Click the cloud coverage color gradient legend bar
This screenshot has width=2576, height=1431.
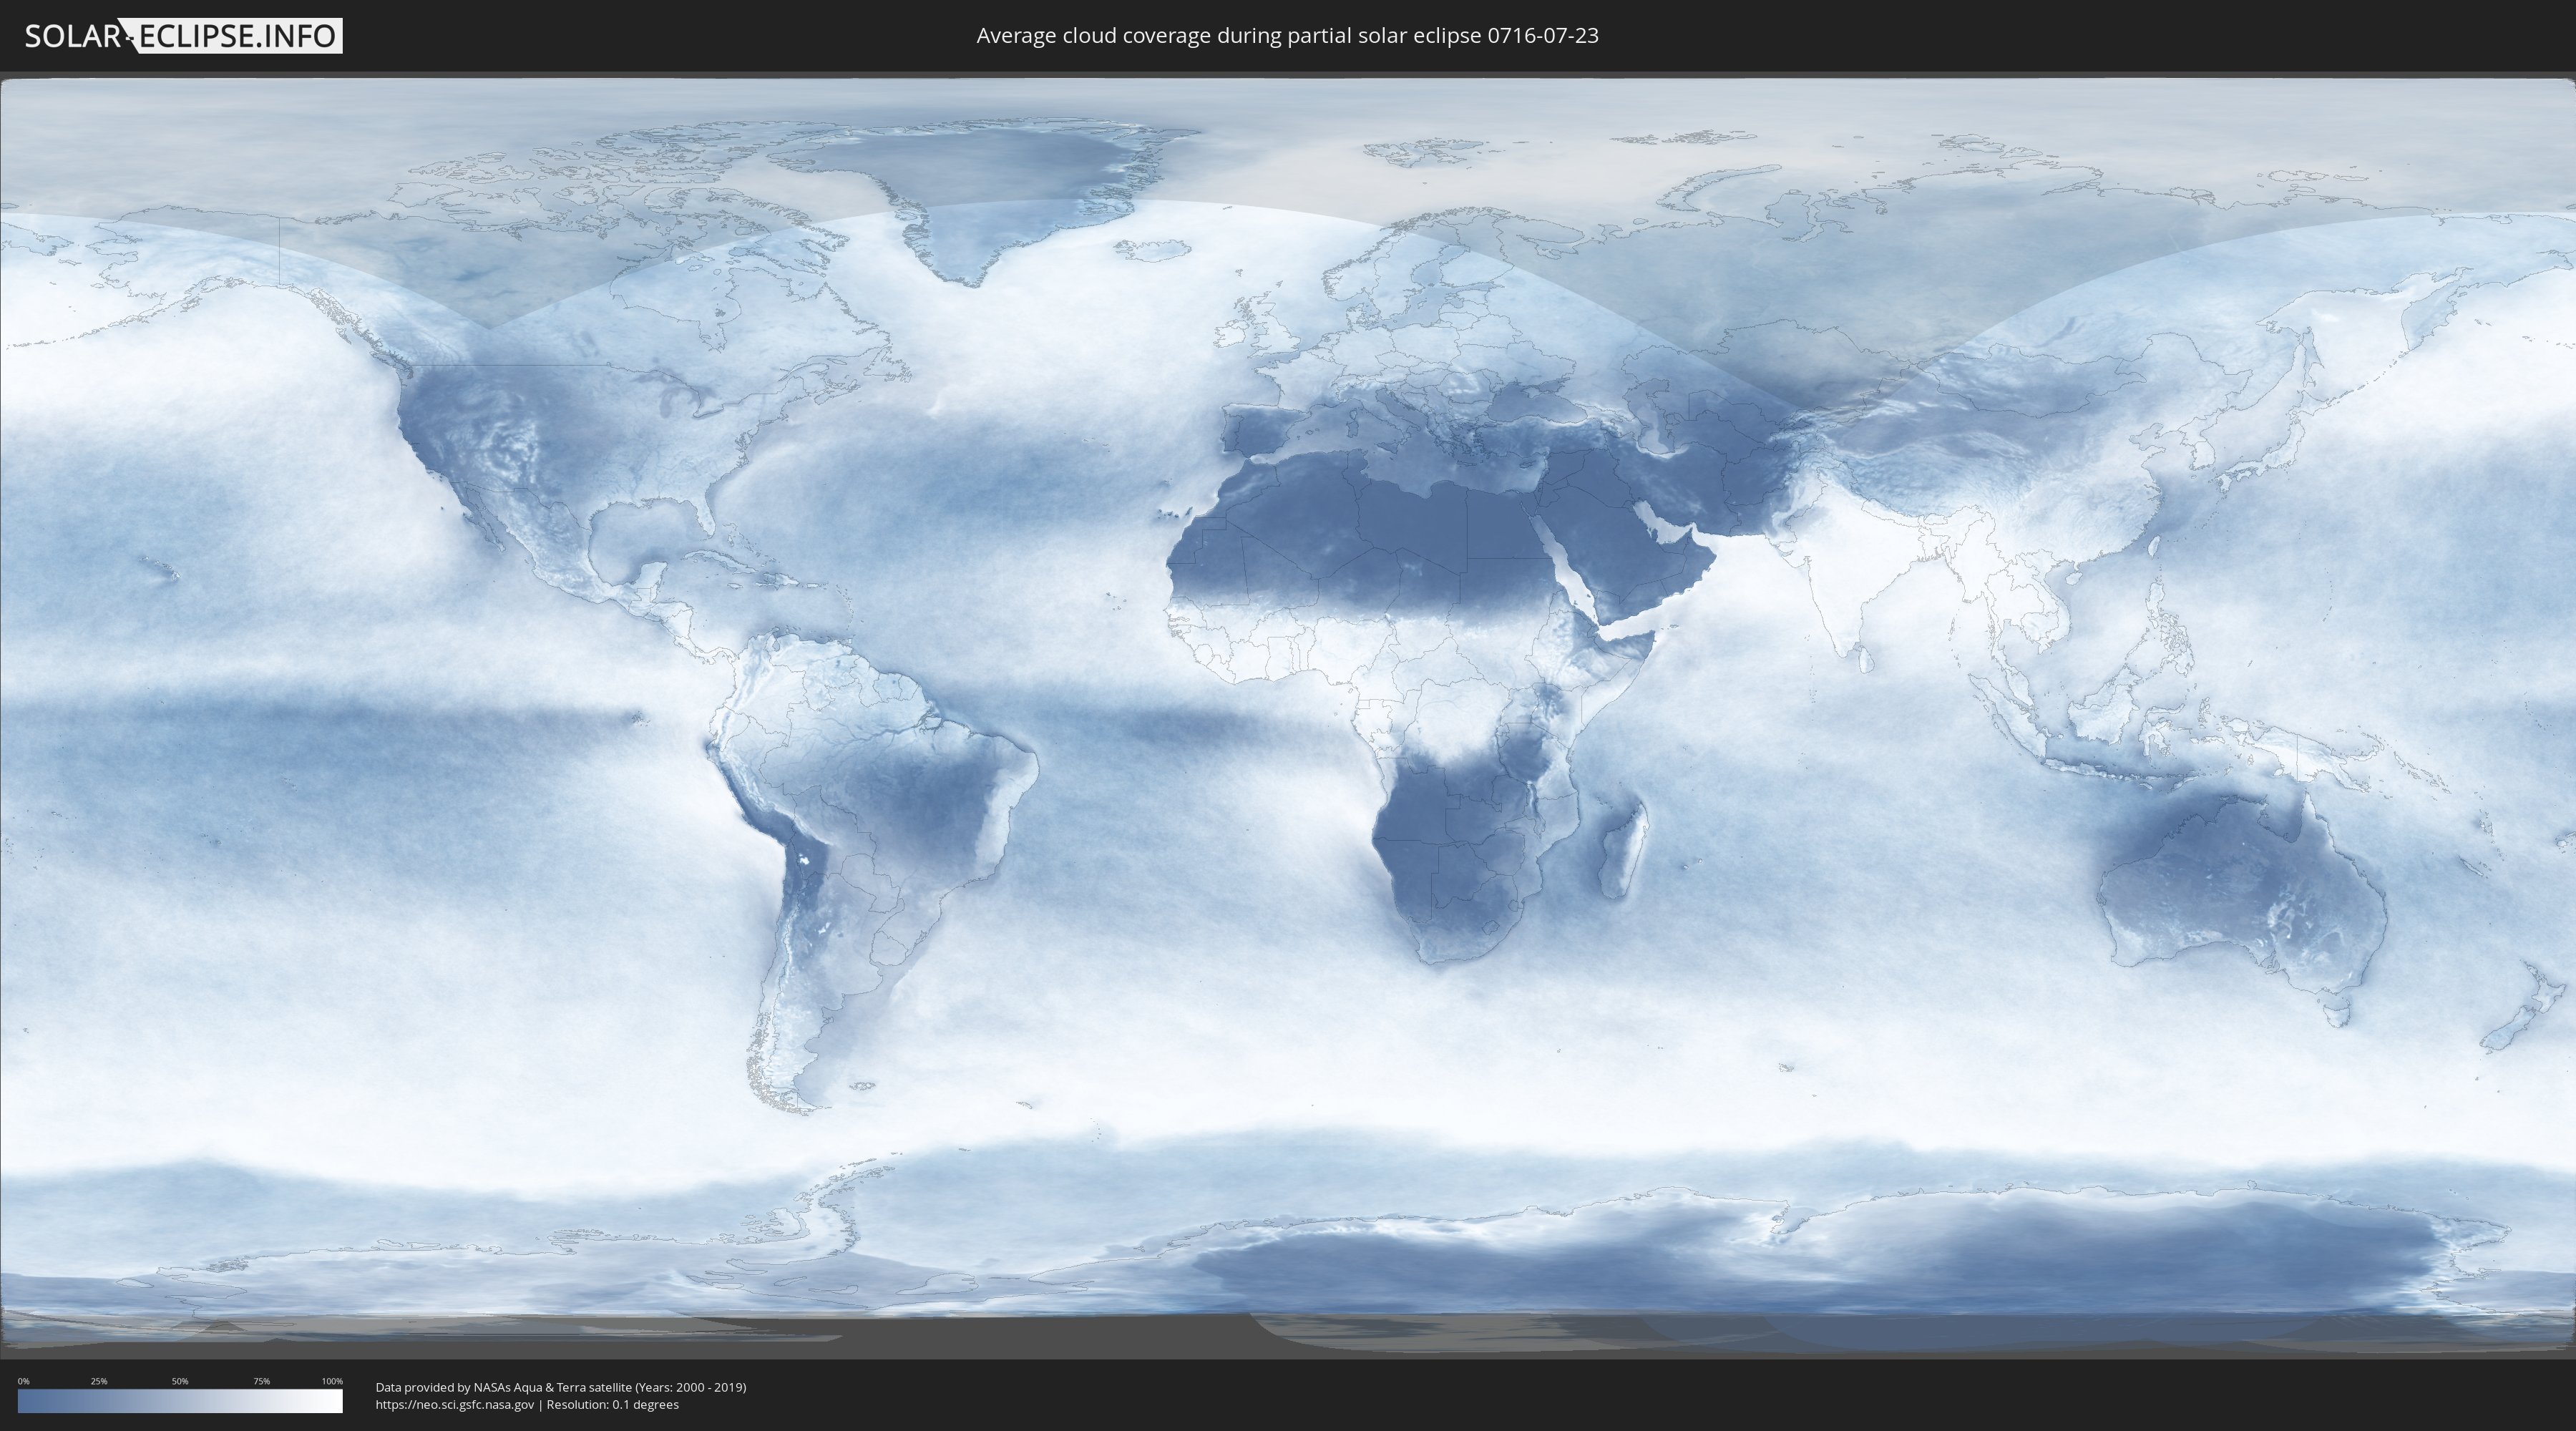pos(180,1401)
